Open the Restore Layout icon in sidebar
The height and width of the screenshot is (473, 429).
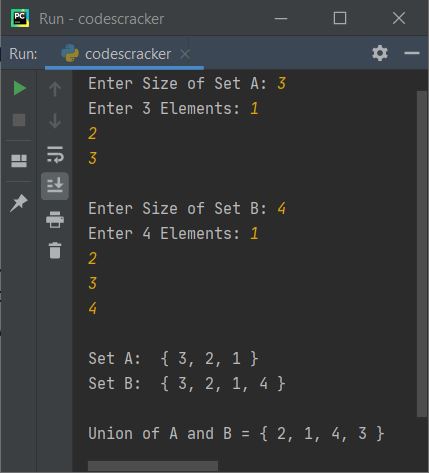(x=19, y=161)
